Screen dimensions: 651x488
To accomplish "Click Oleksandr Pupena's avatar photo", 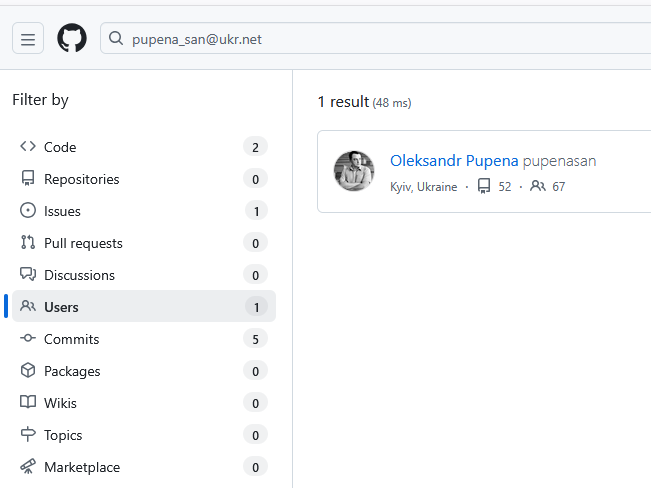I will (x=354, y=171).
